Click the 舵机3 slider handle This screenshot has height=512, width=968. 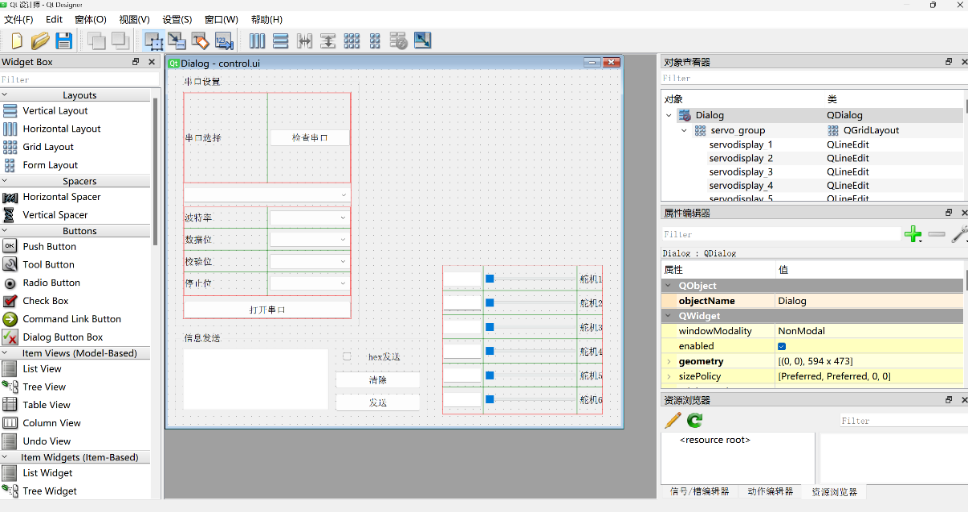pyautogui.click(x=490, y=327)
